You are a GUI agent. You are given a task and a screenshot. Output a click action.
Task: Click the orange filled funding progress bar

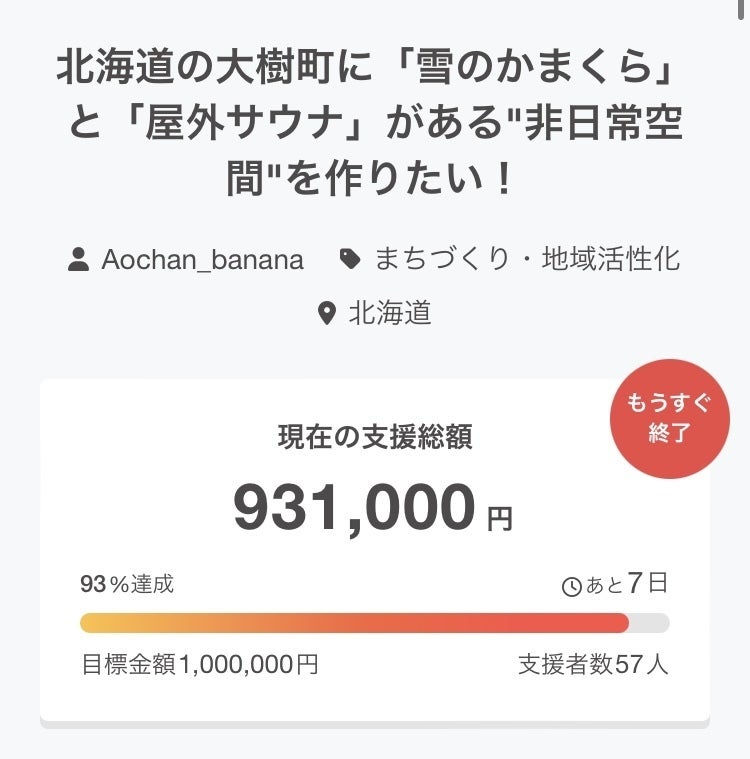click(x=354, y=623)
